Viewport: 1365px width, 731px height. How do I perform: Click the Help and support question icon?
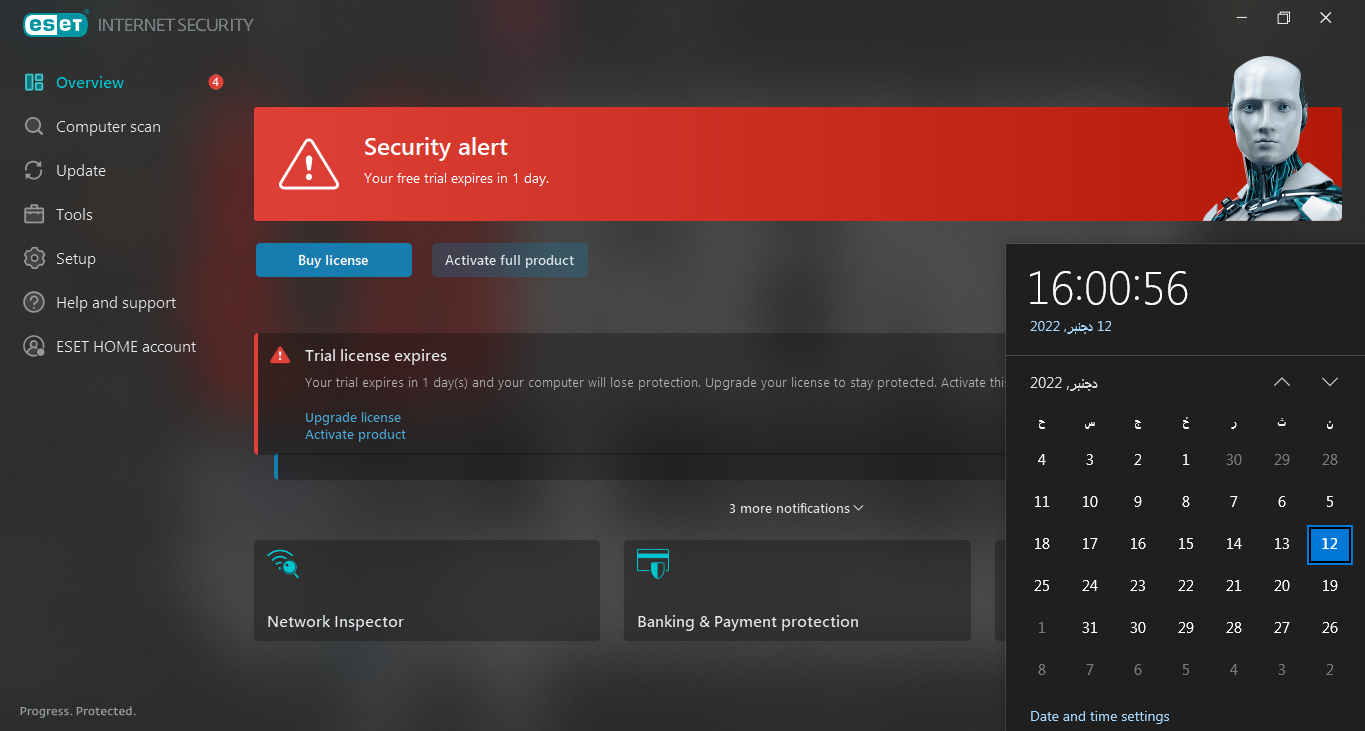(x=34, y=303)
